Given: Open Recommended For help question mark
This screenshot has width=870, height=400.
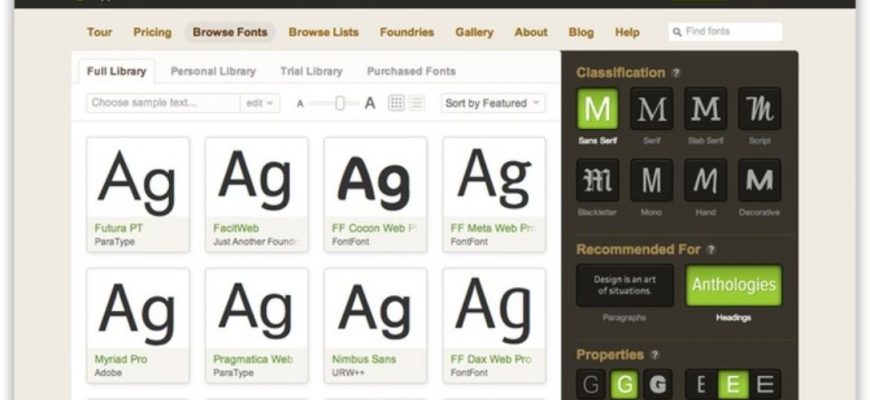Looking at the screenshot, I should [711, 250].
